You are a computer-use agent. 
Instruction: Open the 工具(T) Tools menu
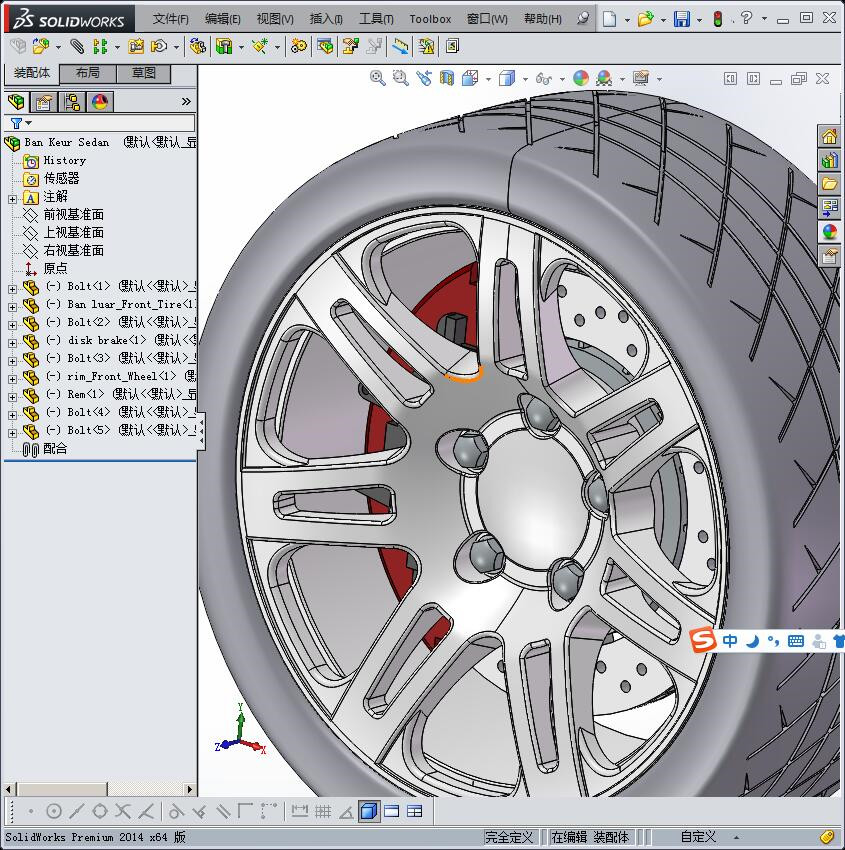(x=376, y=19)
